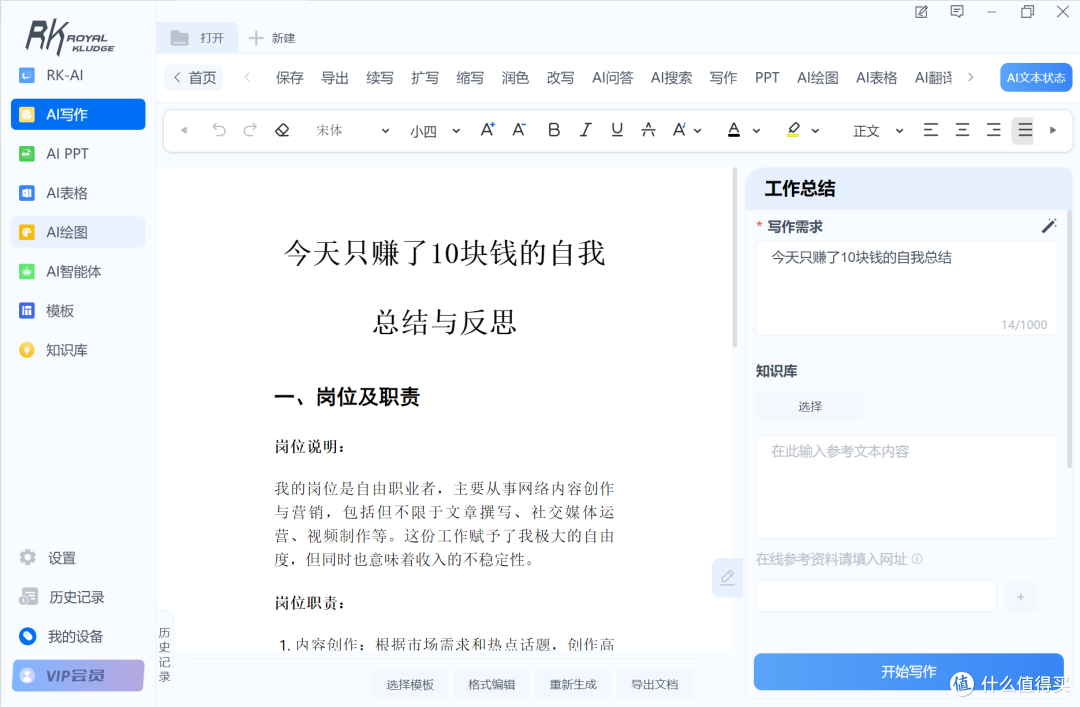This screenshot has width=1080, height=707.
Task: Click the 开始写作 button
Action: coord(908,671)
